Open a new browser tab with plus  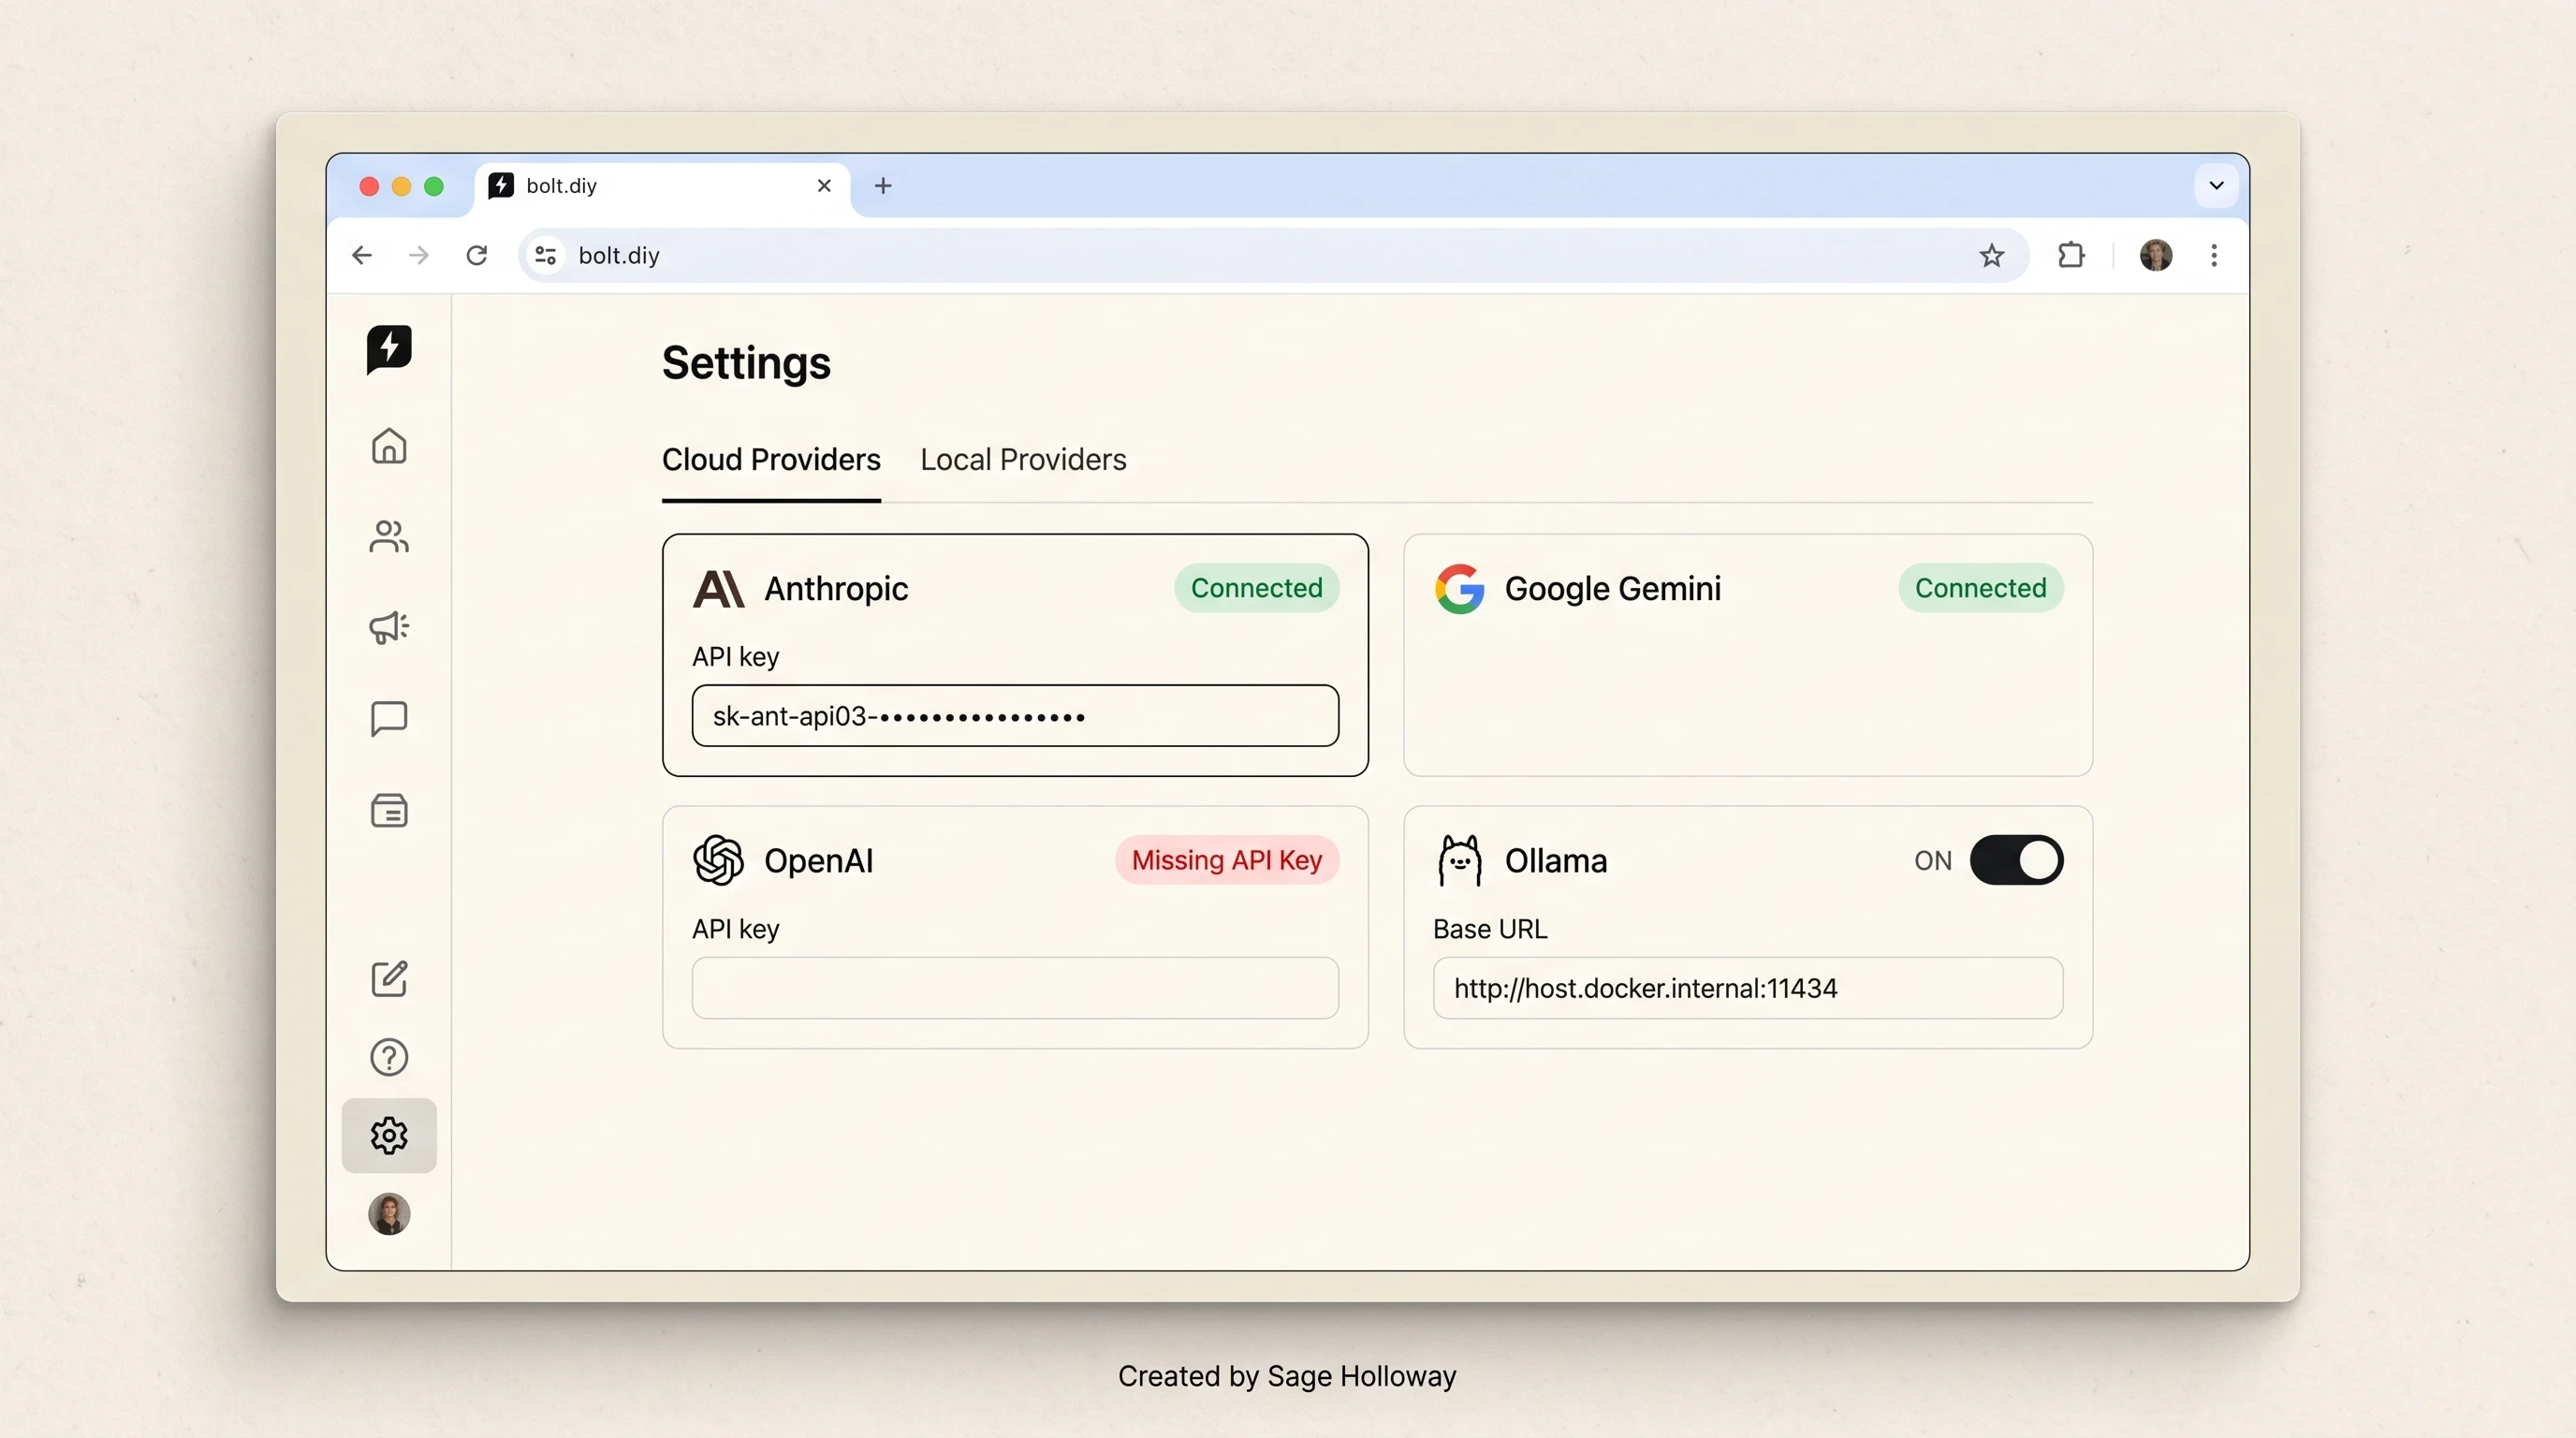coord(883,186)
